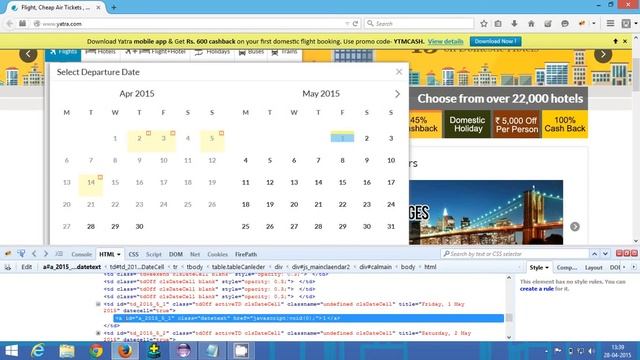The image size is (640, 360).
Task: Open the Windows Start button
Action: pyautogui.click(x=11, y=351)
